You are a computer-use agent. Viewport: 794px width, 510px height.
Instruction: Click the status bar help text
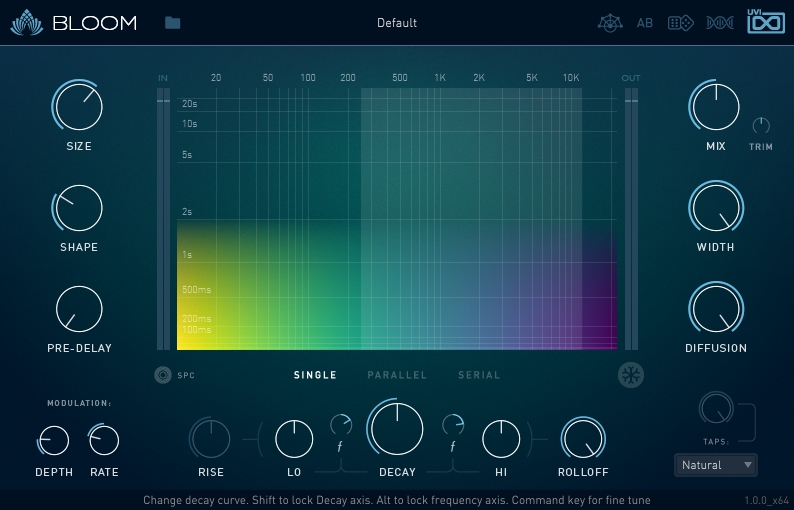[x=396, y=500]
